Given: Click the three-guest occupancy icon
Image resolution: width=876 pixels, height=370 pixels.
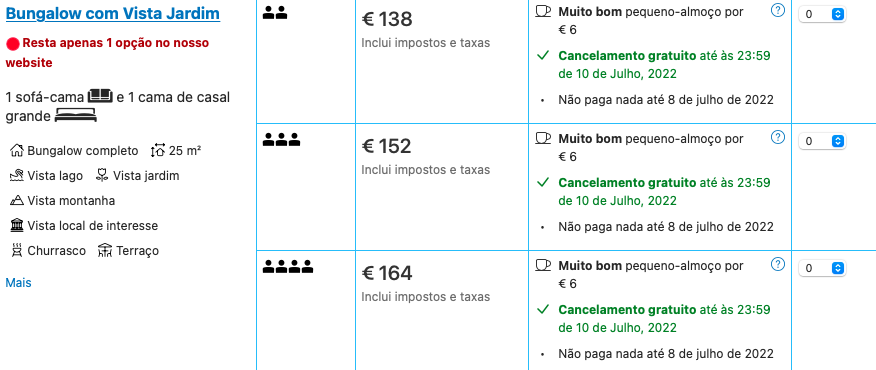Looking at the screenshot, I should pos(282,140).
